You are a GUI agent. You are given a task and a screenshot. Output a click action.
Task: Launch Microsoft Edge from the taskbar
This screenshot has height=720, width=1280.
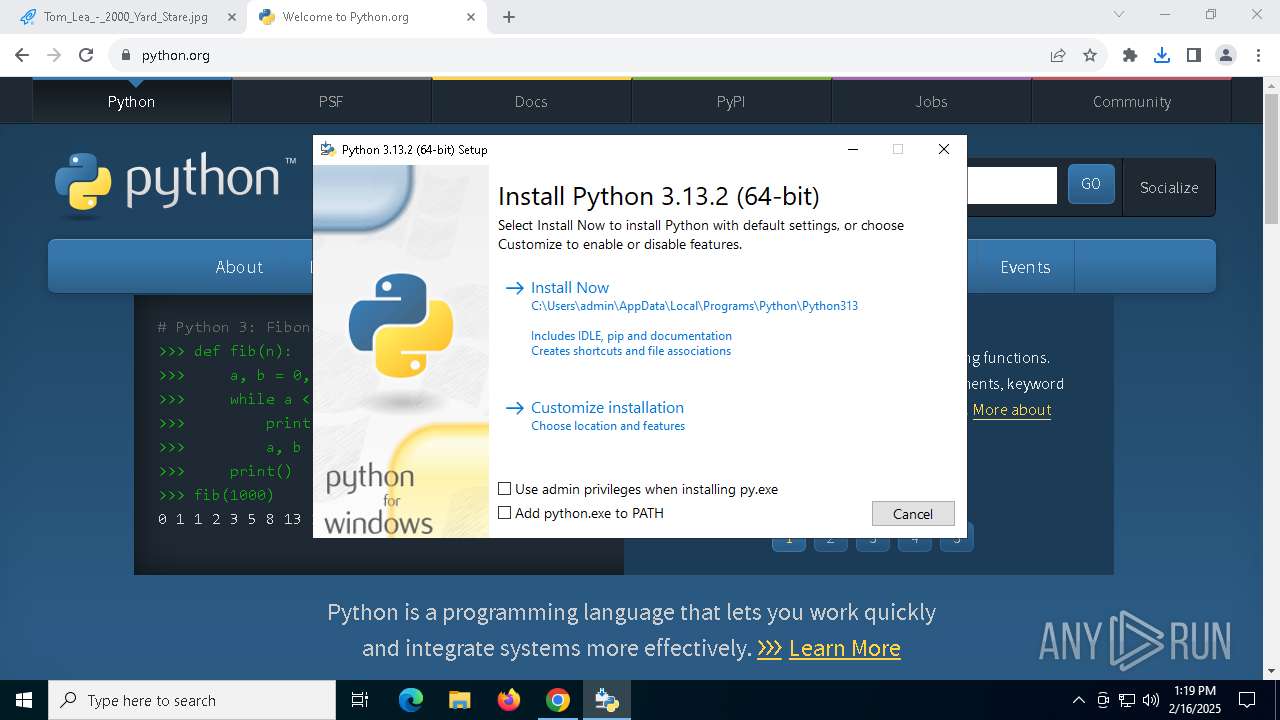tap(411, 700)
